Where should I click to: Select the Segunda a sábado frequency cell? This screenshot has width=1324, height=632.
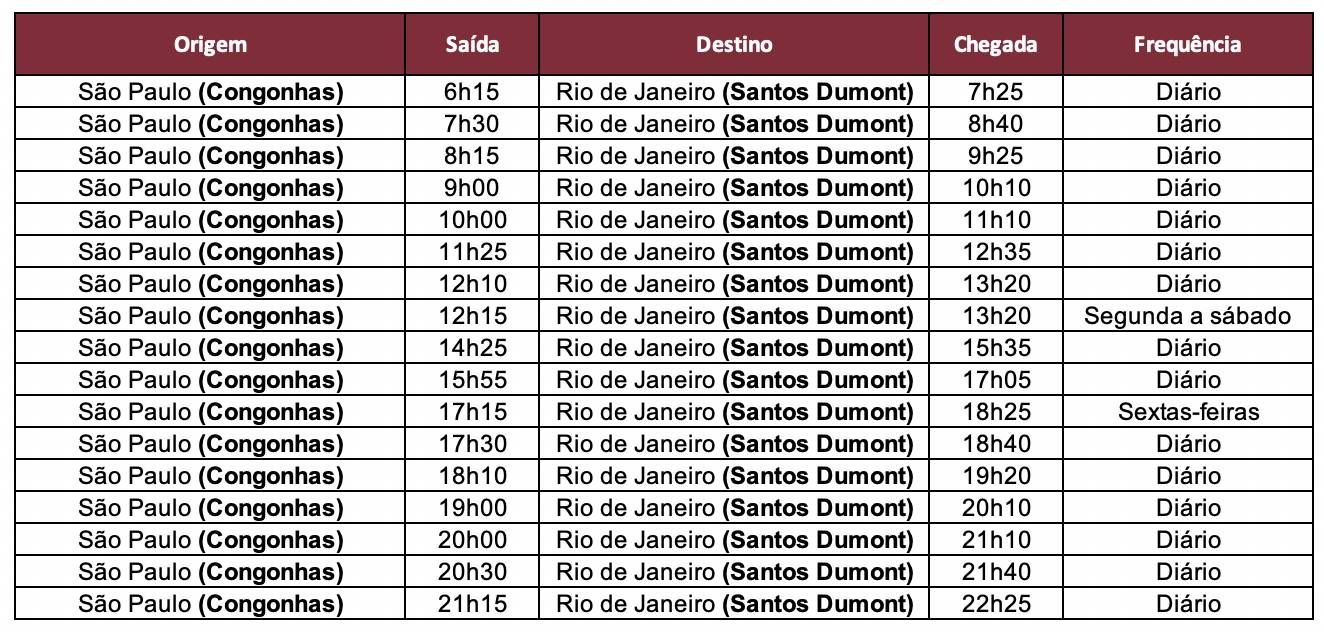pos(1188,316)
